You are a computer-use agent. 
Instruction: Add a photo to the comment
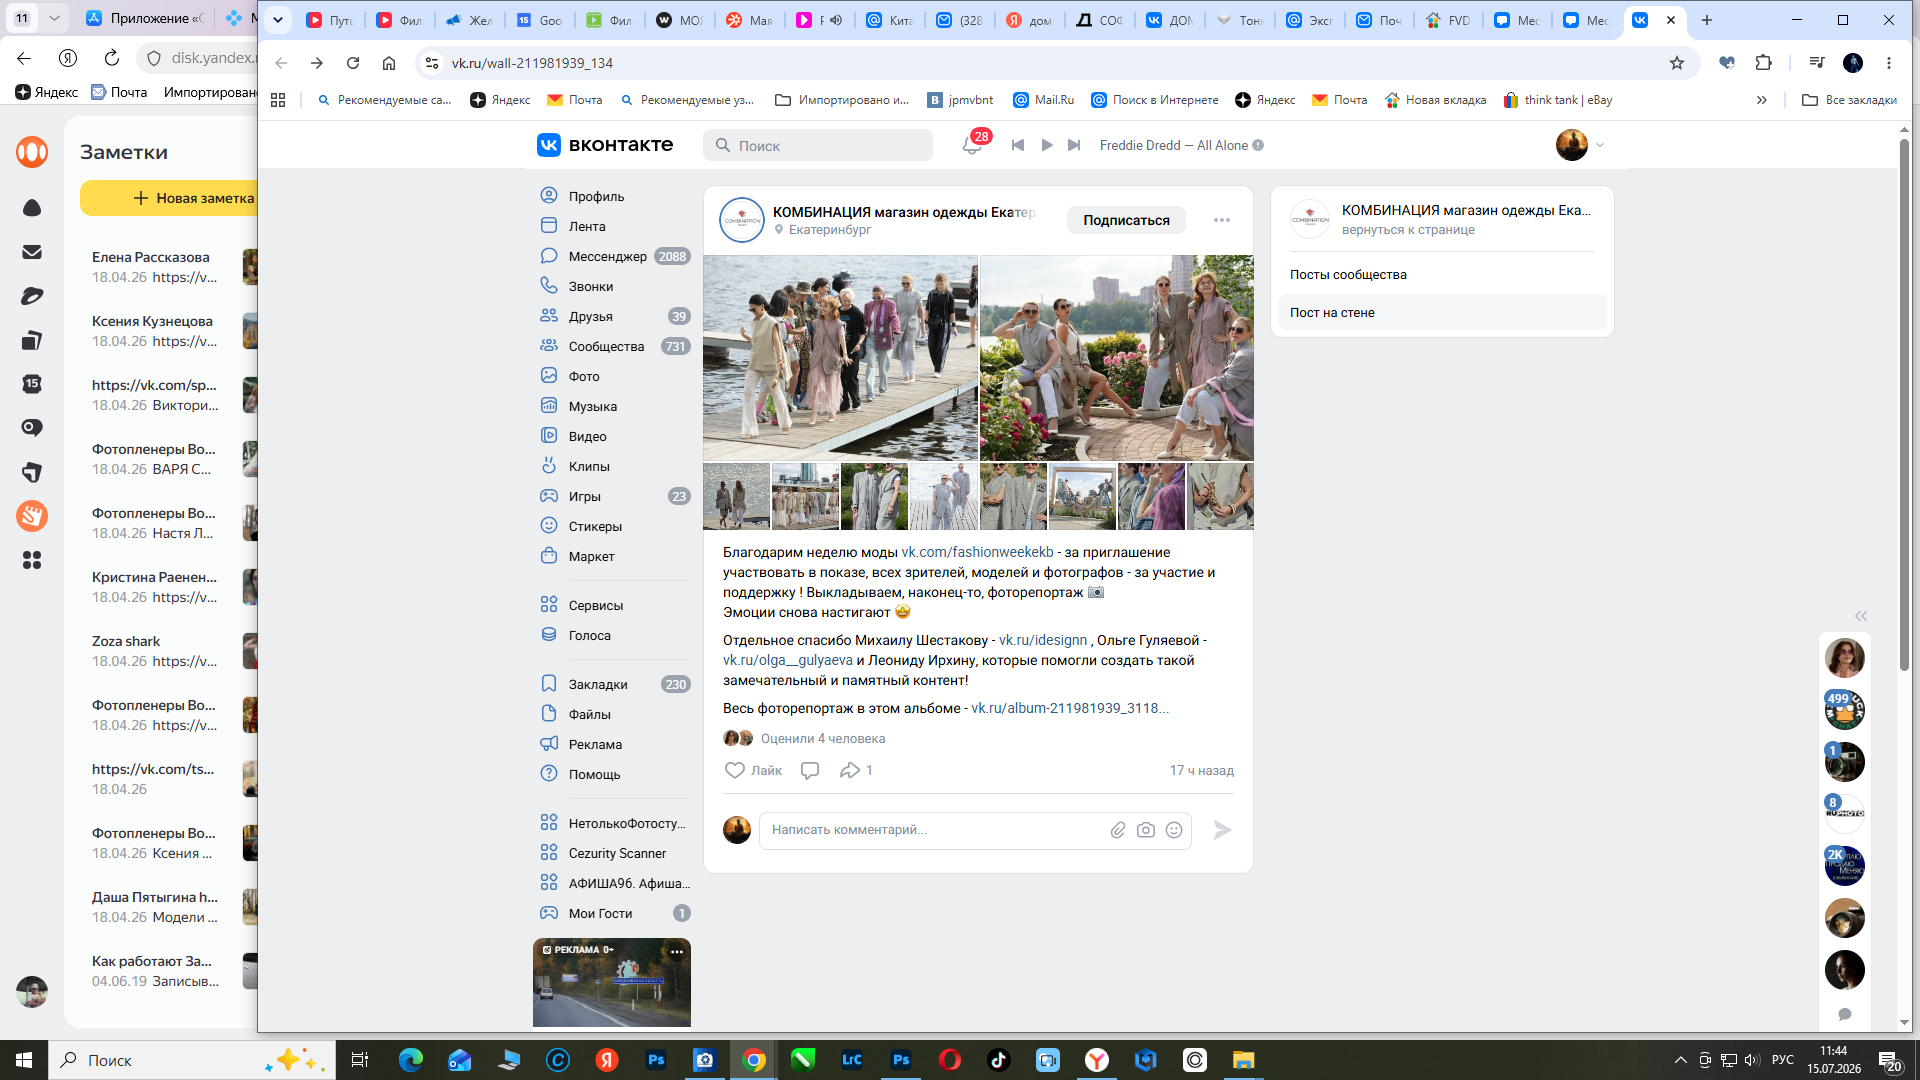point(1146,830)
